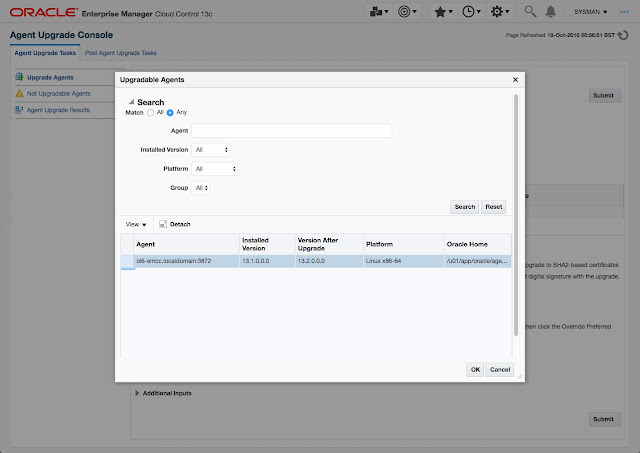640x453 pixels.
Task: Sort by Oracle Home column header
Action: (478, 244)
